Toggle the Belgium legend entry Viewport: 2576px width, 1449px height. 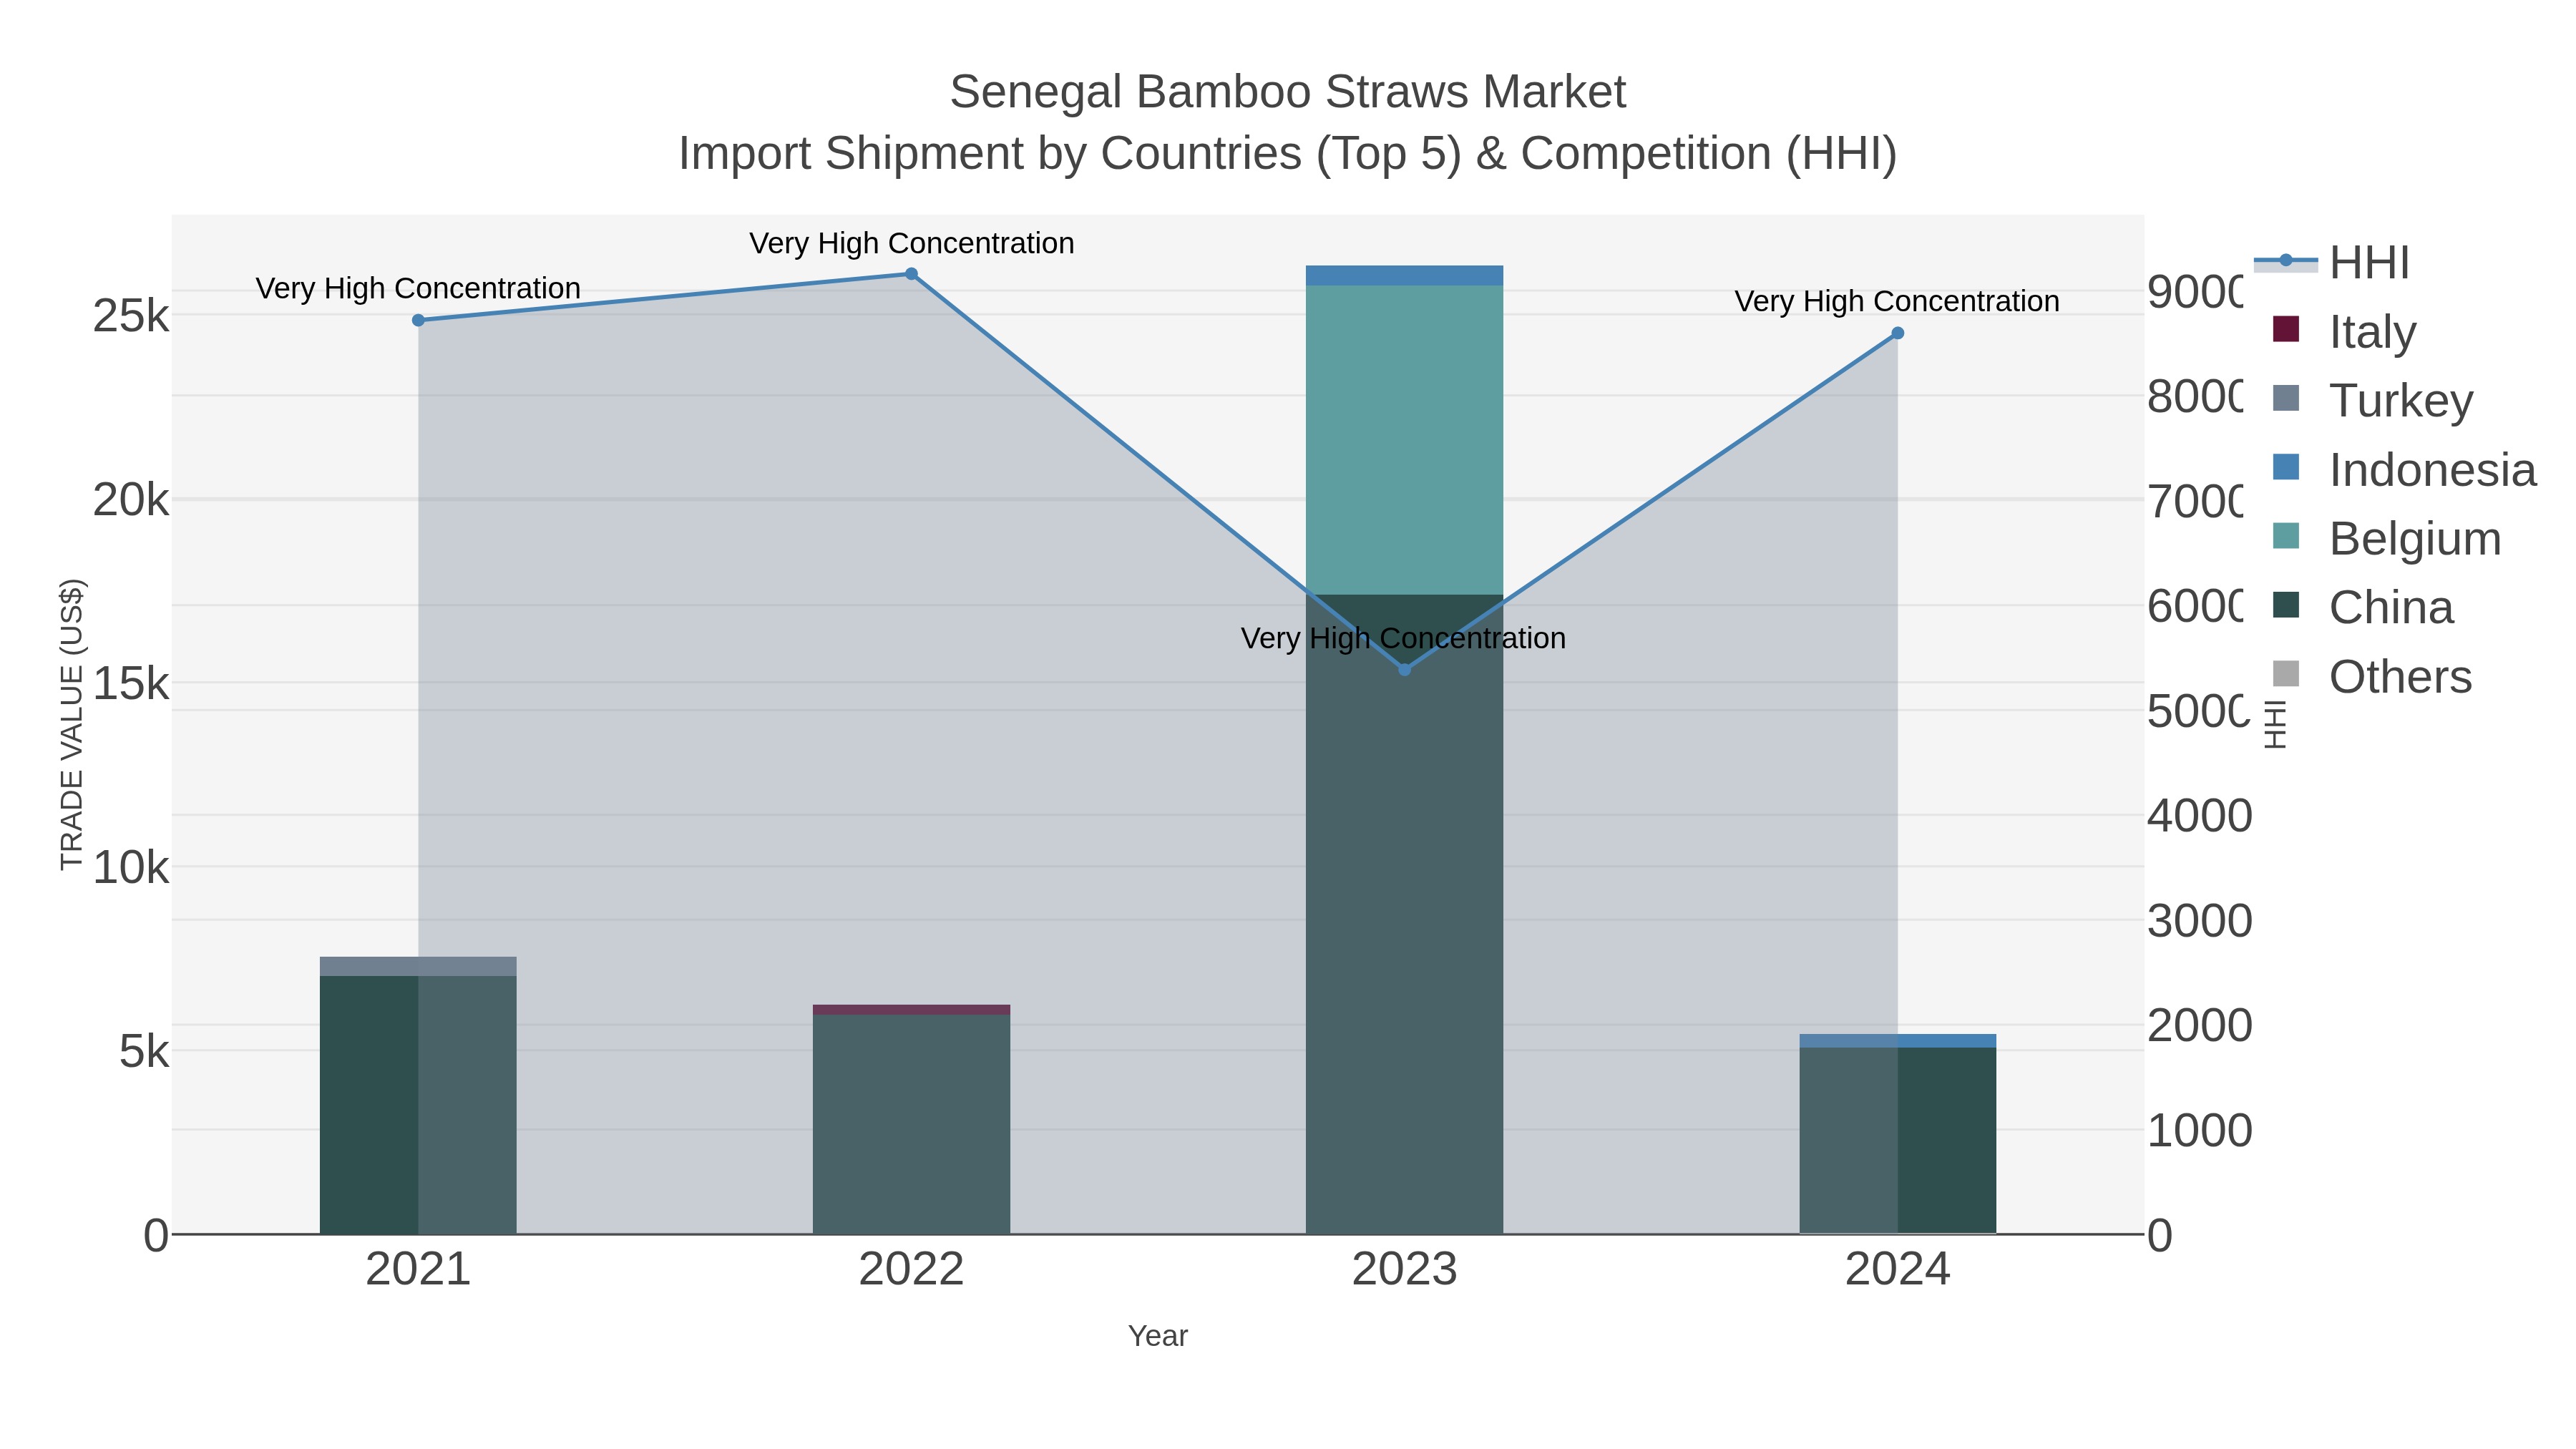2386,538
